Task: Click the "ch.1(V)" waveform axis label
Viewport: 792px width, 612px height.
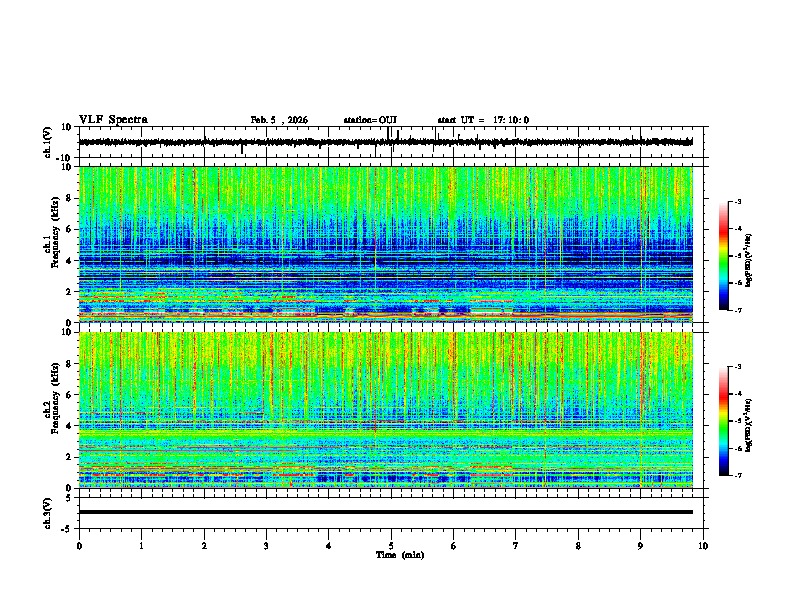Action: tap(47, 142)
